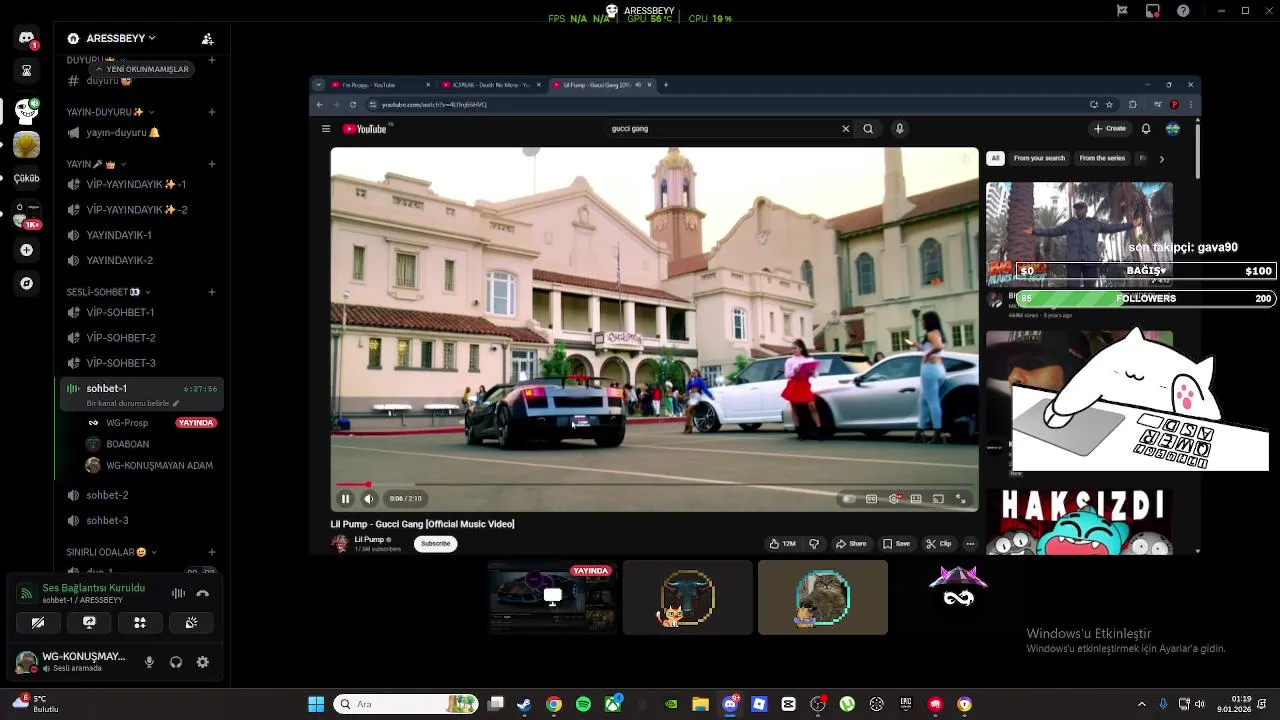Open voice connection signal details icon
Image resolution: width=1280 pixels, height=720 pixels.
27,593
